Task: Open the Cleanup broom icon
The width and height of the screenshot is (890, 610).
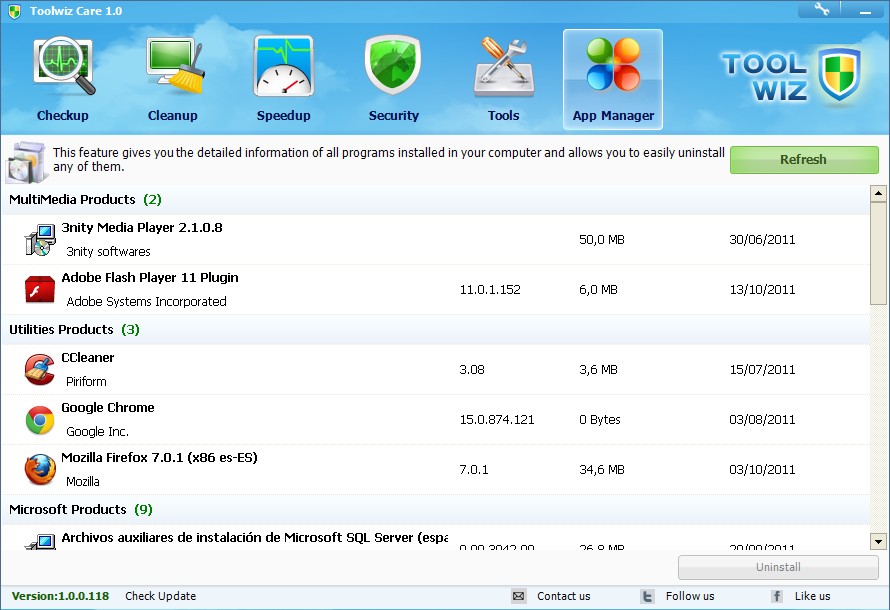Action: point(174,65)
